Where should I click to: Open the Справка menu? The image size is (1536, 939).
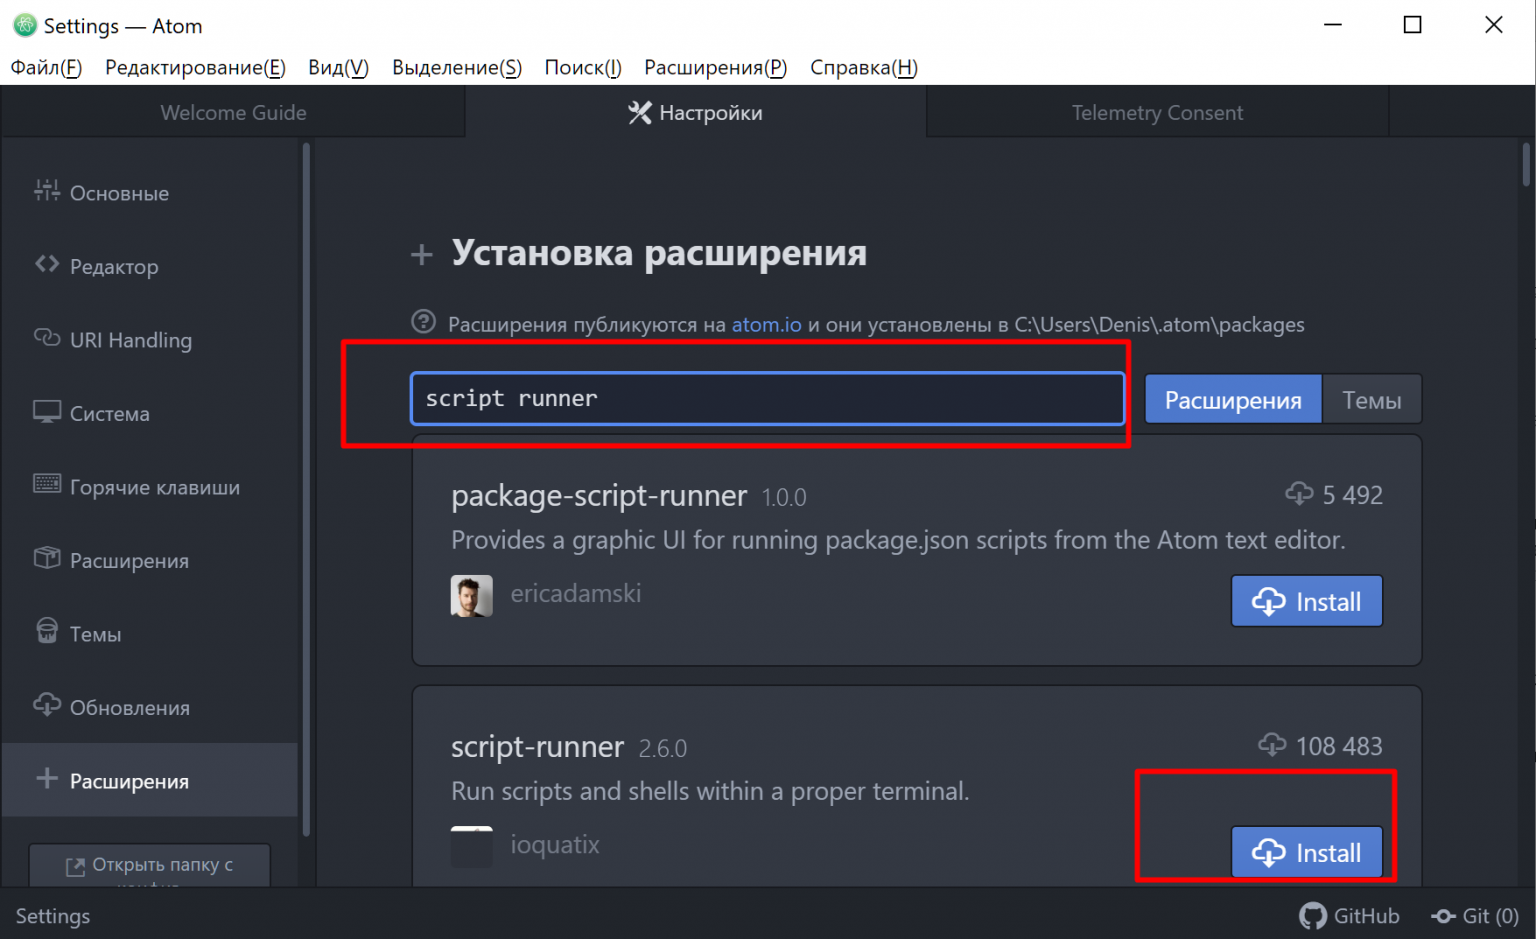pyautogui.click(x=864, y=67)
